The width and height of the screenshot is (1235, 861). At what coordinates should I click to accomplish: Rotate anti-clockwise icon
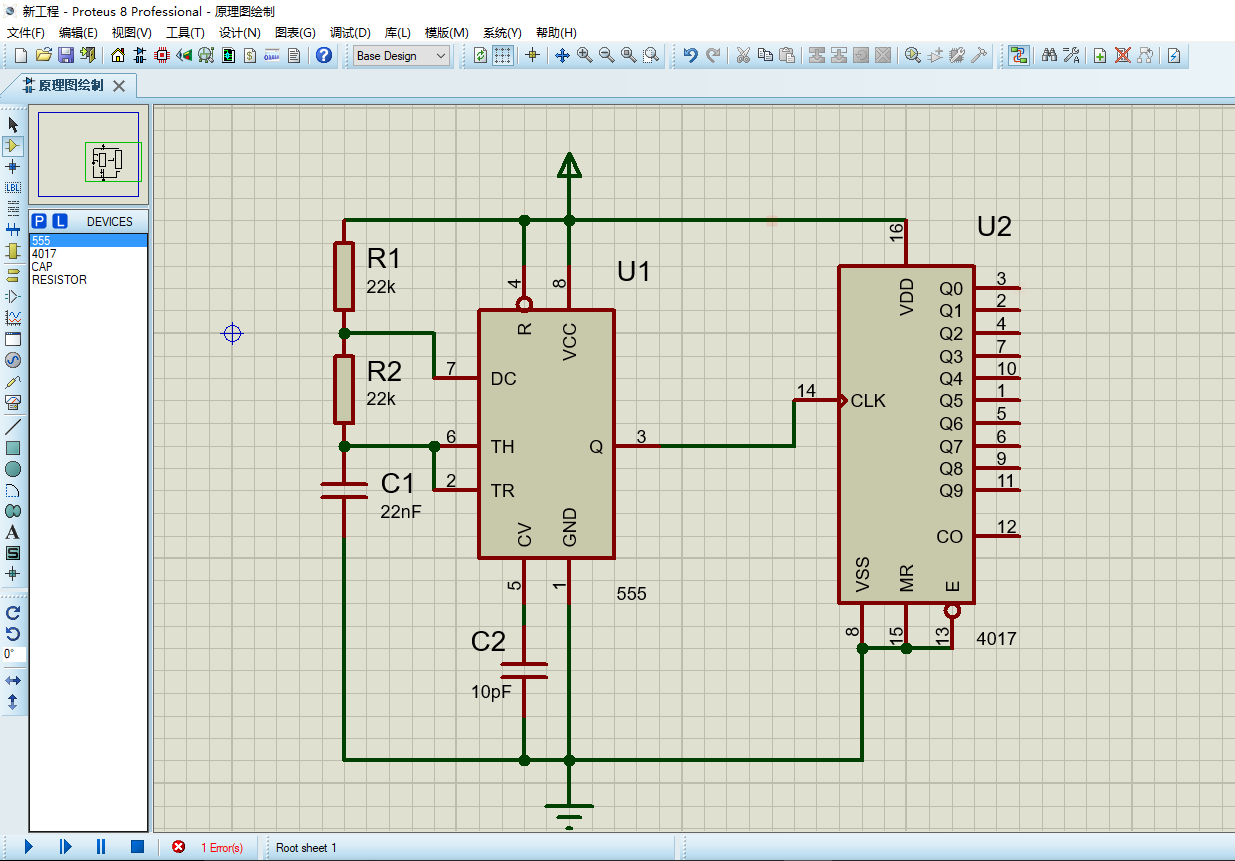tap(13, 633)
